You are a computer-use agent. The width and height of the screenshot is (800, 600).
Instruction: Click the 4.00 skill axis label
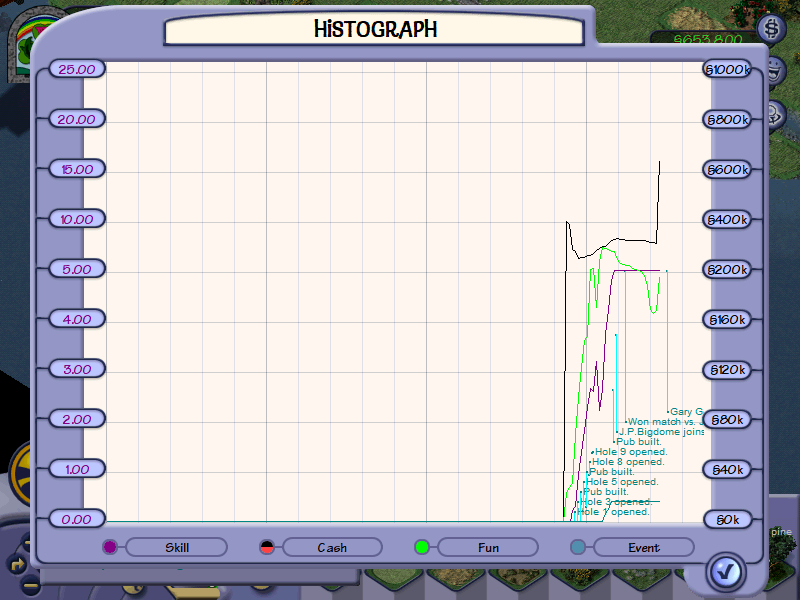[77, 319]
